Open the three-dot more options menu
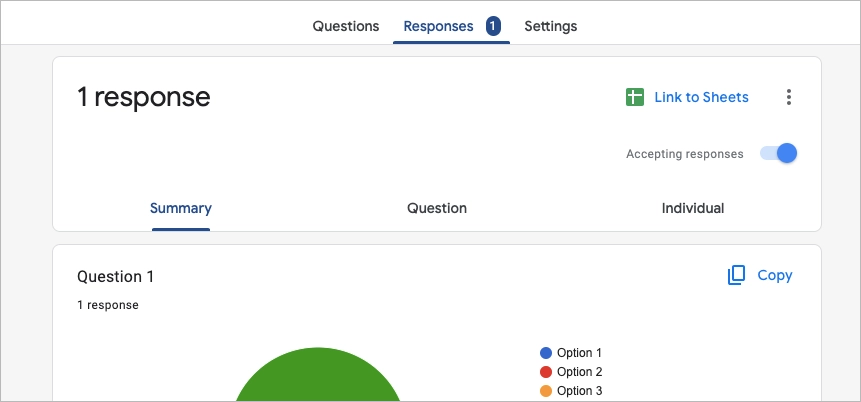Screen dimensions: 861x402 [789, 97]
